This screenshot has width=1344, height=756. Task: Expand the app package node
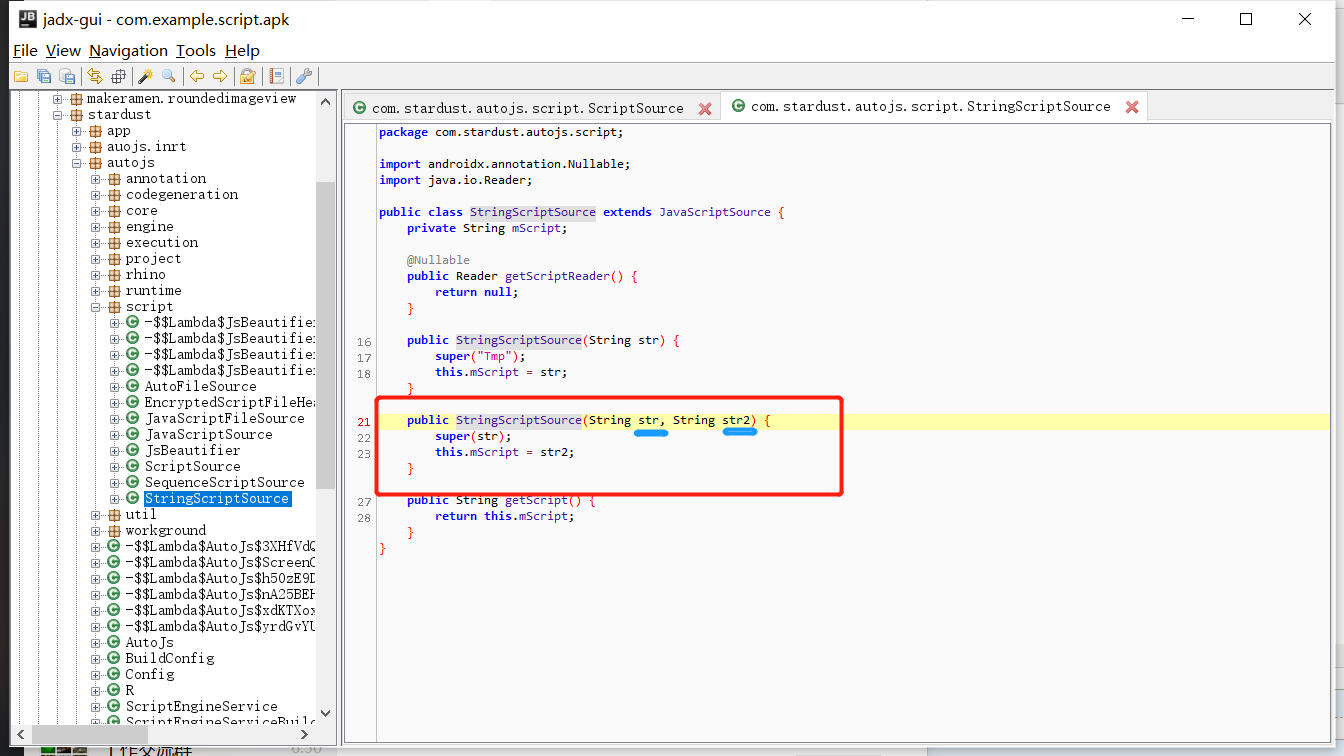click(x=77, y=131)
